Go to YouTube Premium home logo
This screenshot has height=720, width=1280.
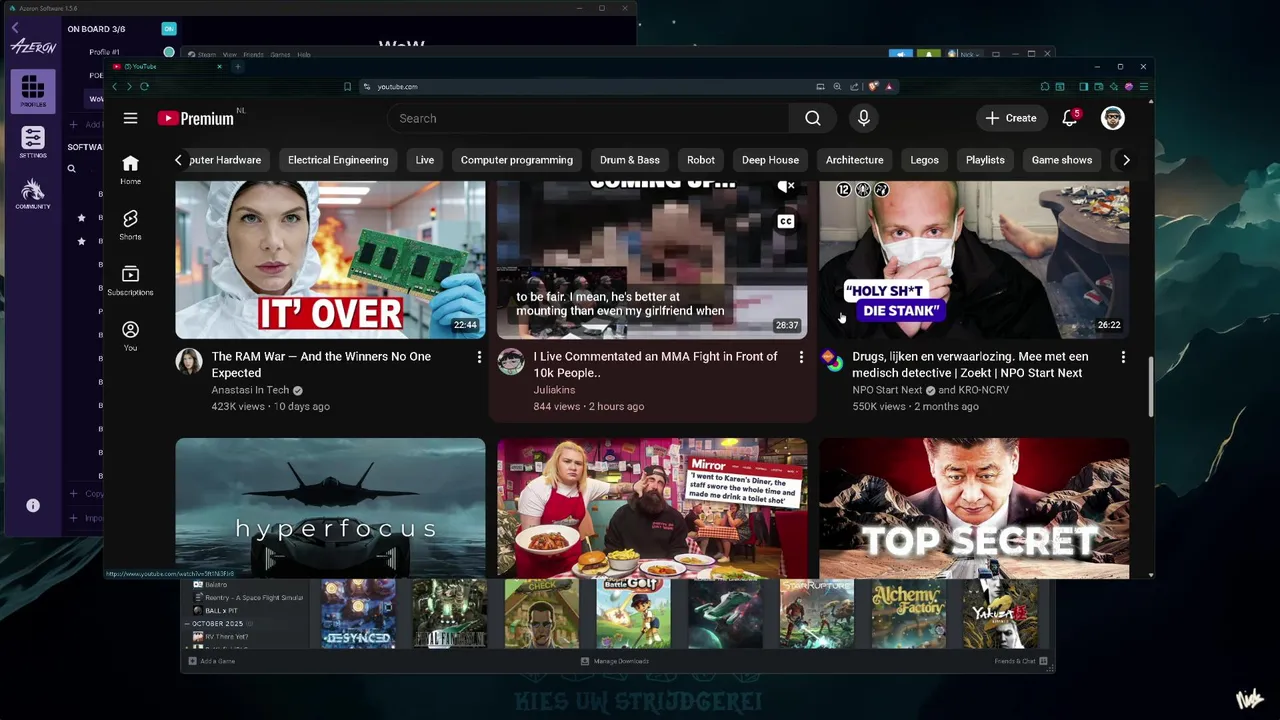195,118
